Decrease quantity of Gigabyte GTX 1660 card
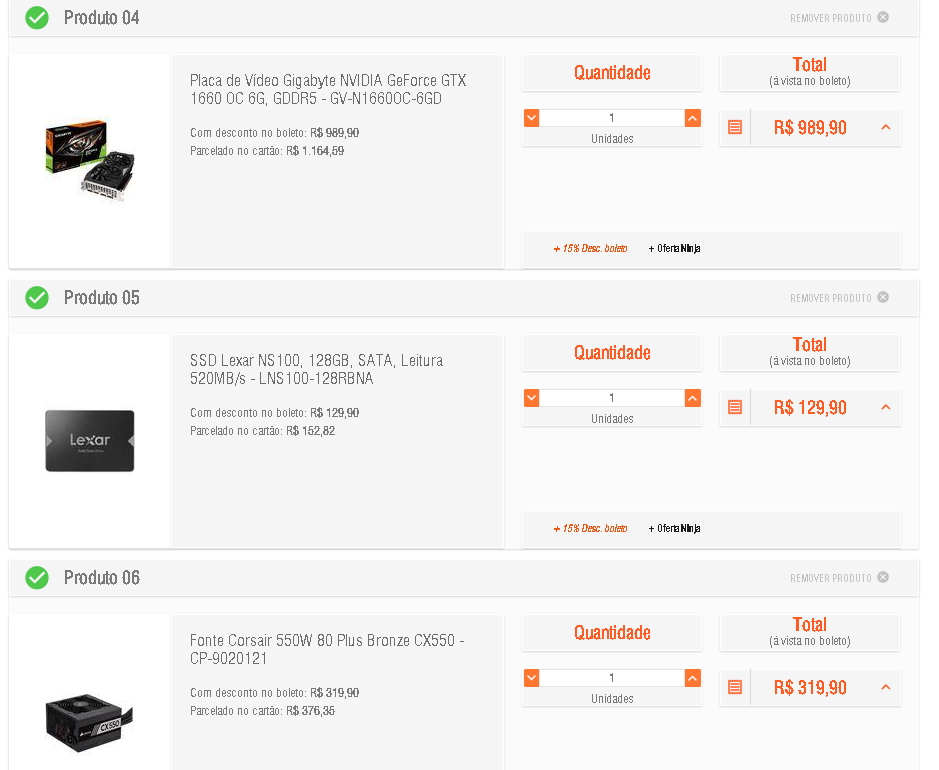939x770 pixels. [531, 118]
